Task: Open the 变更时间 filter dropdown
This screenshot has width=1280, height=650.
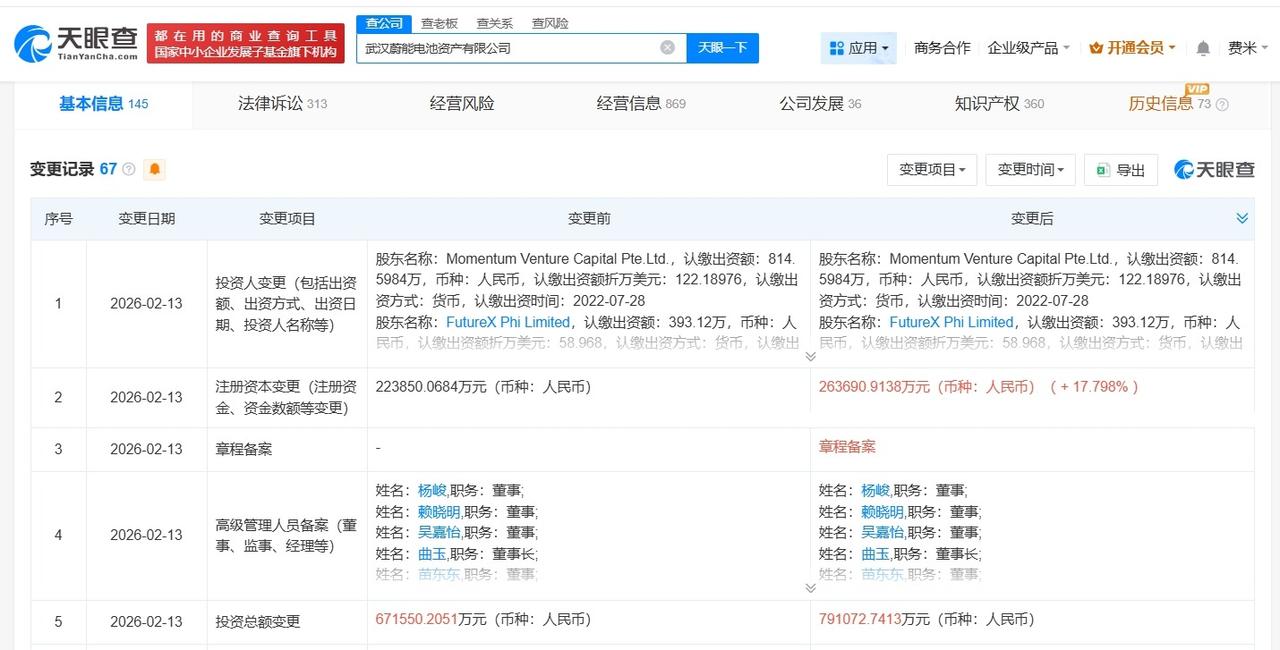Action: [x=1030, y=170]
